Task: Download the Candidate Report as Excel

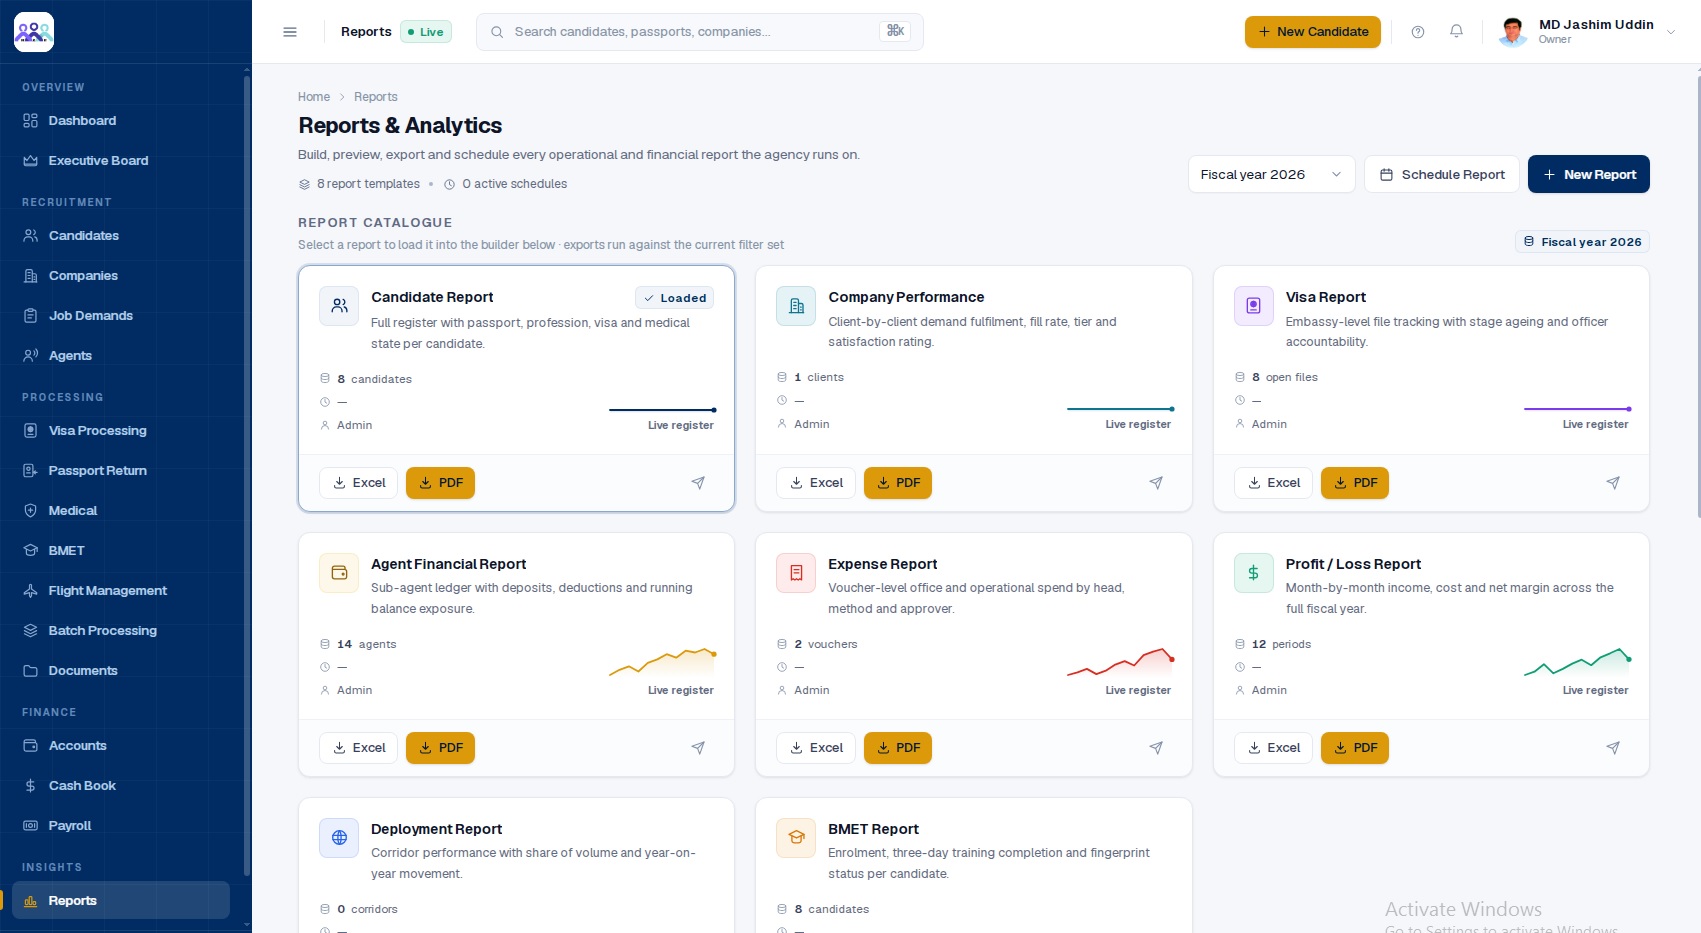Action: (359, 483)
